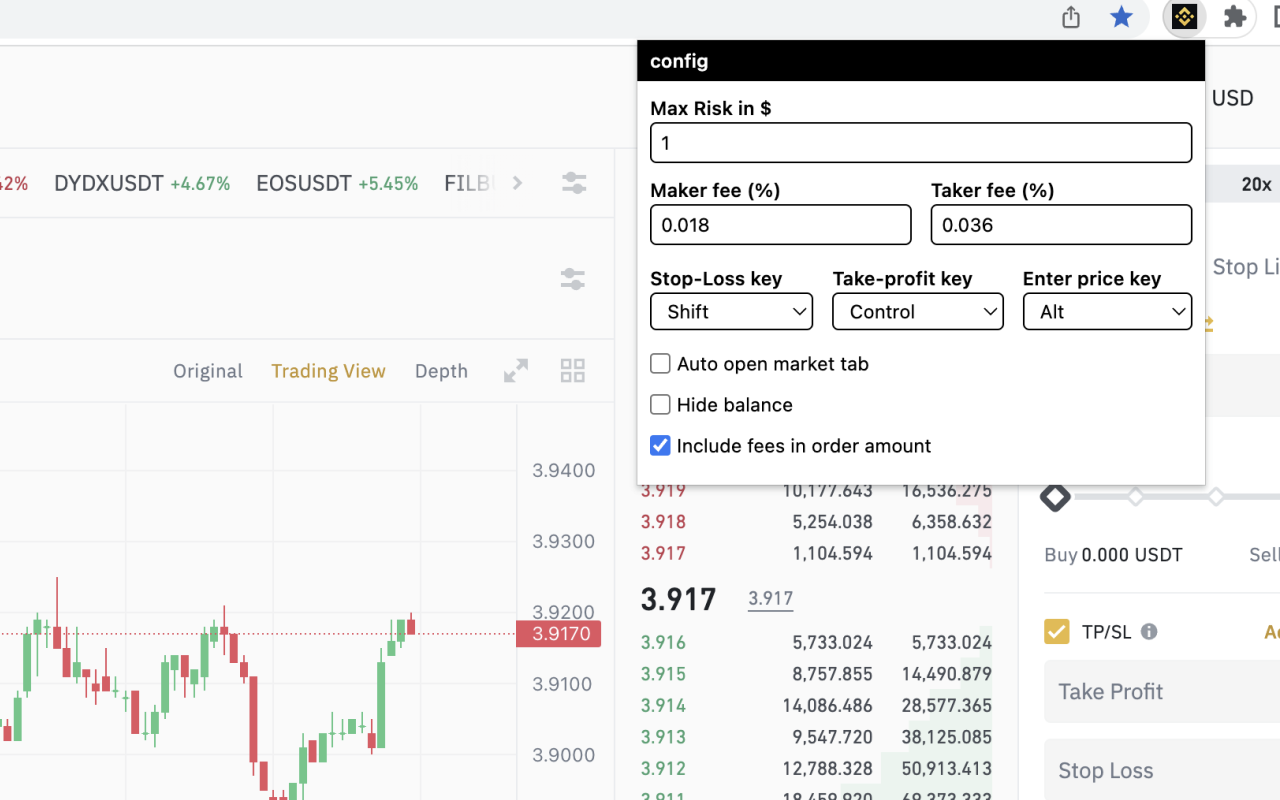Viewport: 1280px width, 800px height.
Task: Open the browser extensions puzzle icon
Action: pyautogui.click(x=1234, y=17)
